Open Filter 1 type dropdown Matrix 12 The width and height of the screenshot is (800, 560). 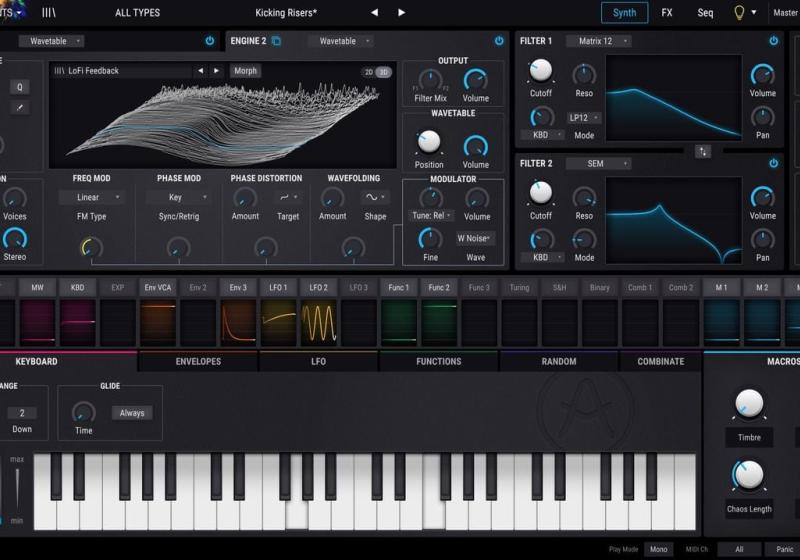pos(598,41)
